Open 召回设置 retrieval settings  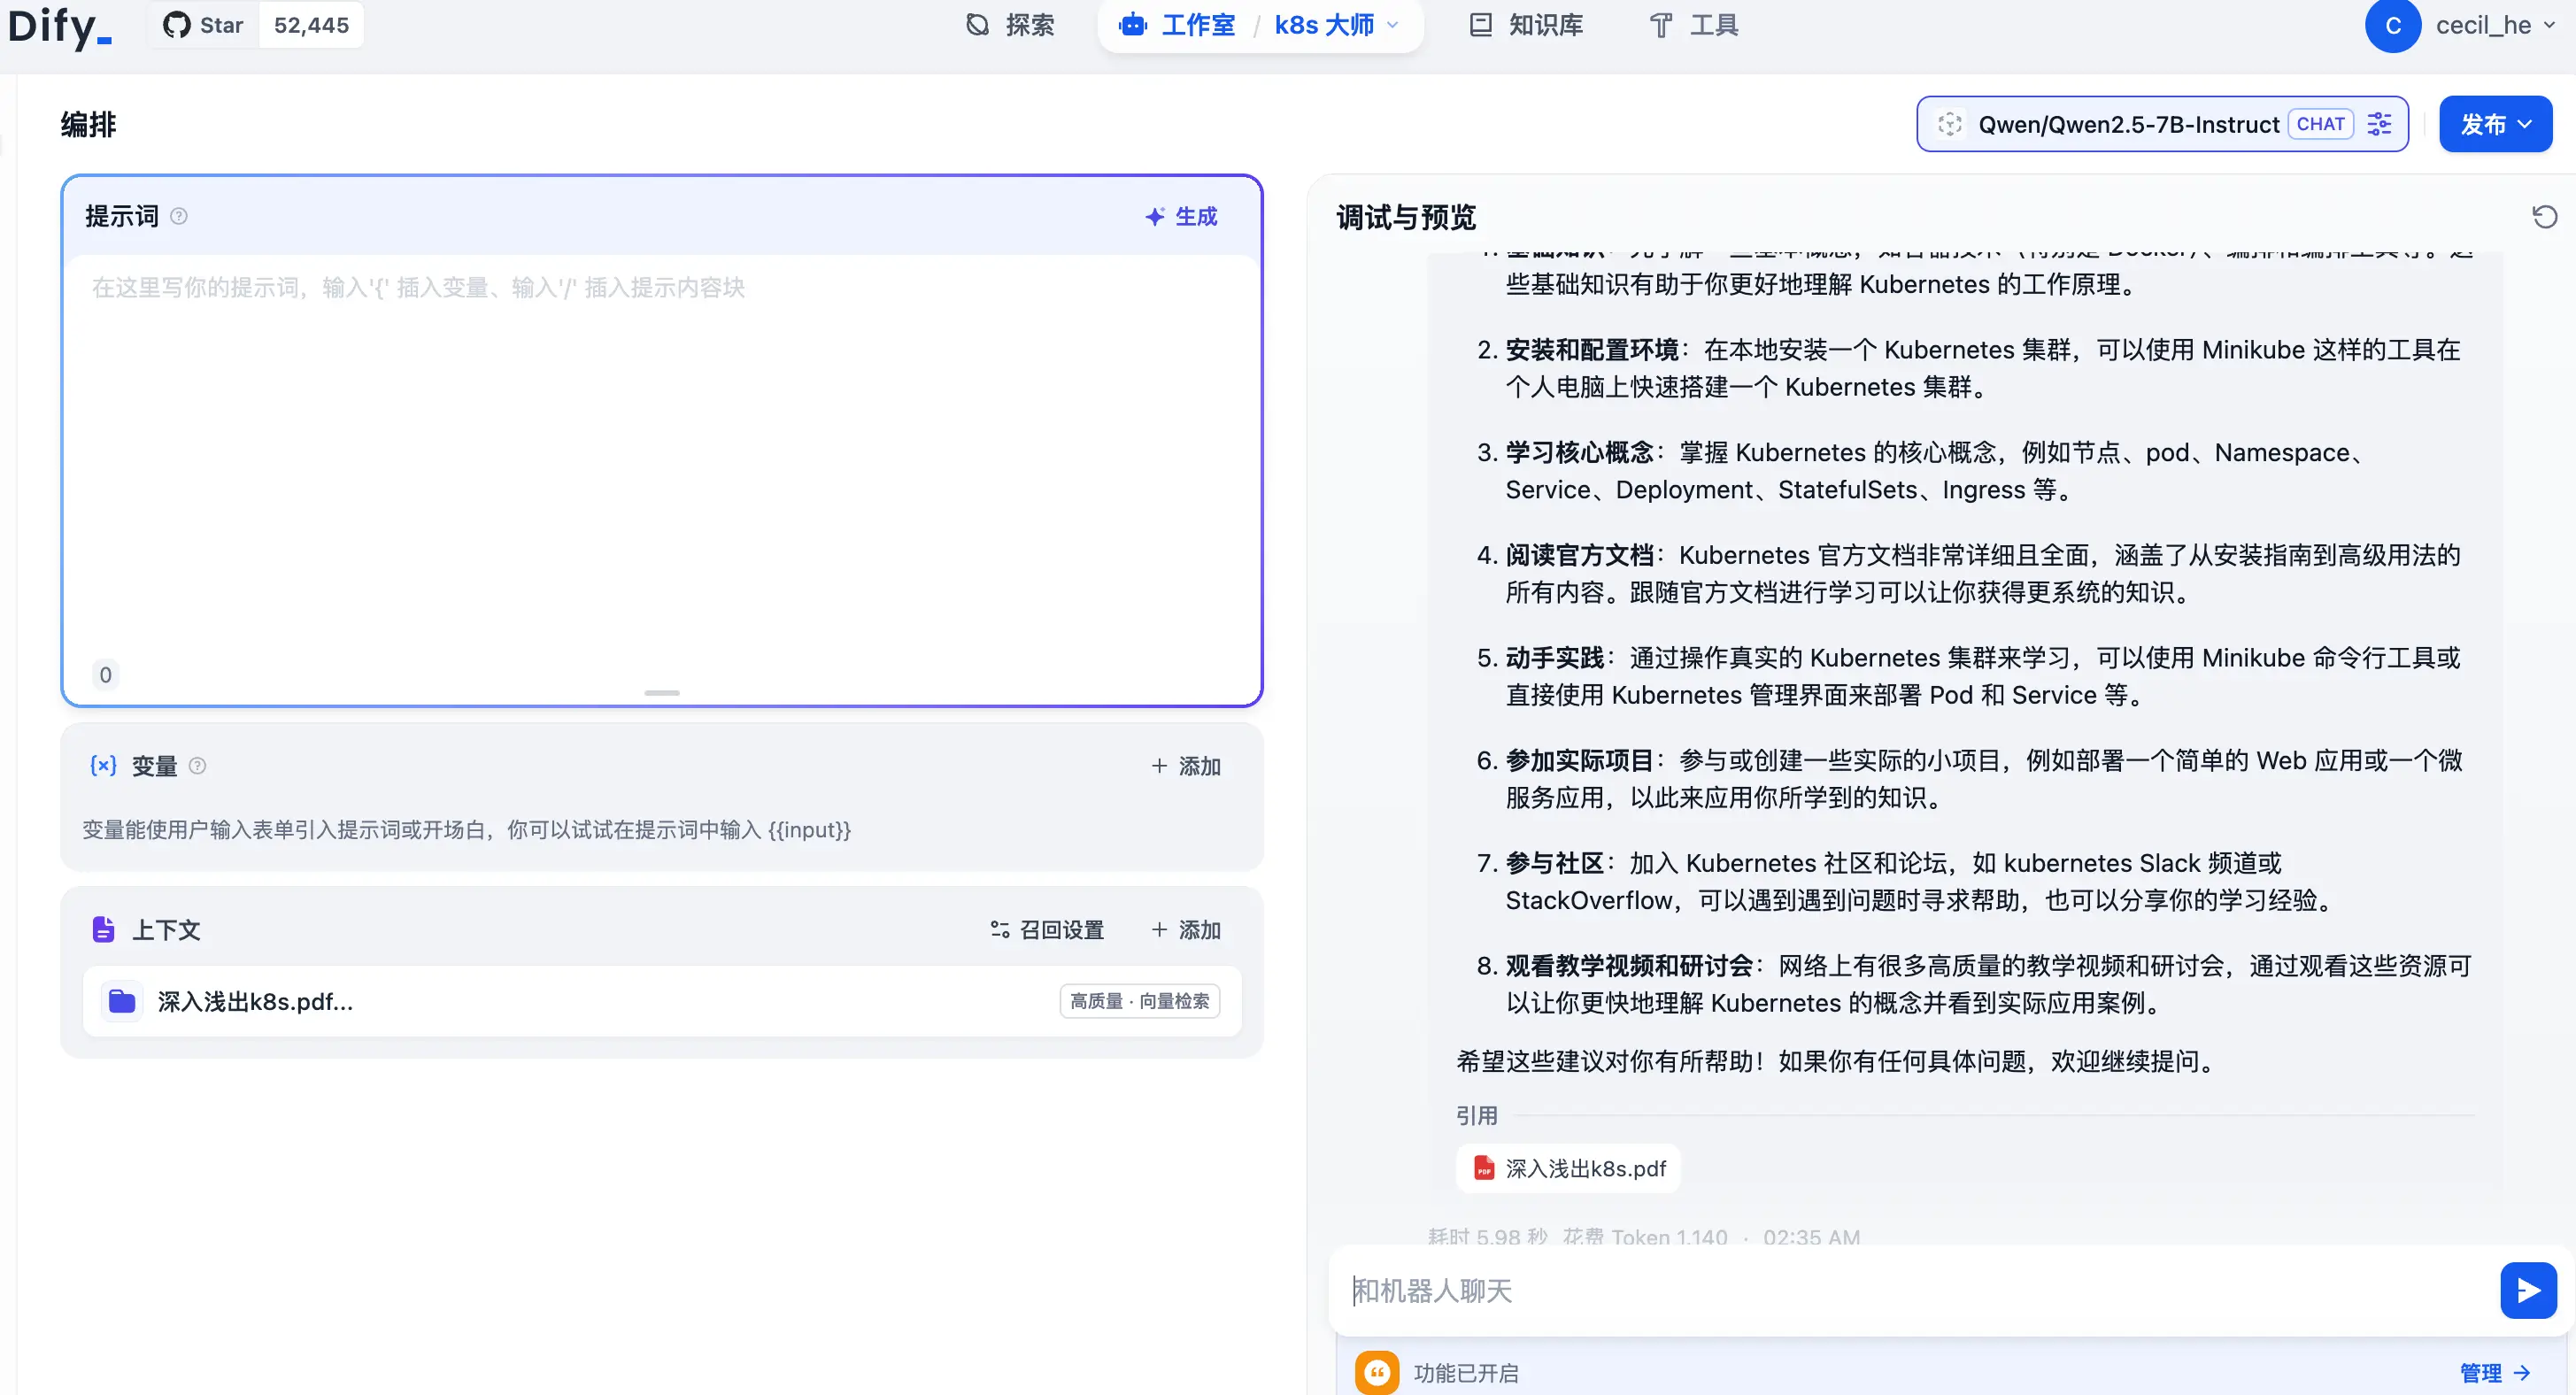1046,929
